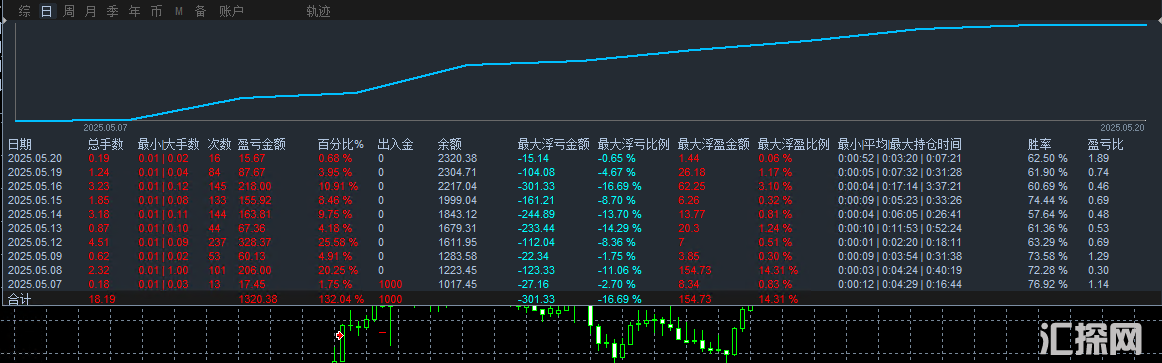This screenshot has width=1162, height=363.
Task: Click the 最大浮亏比例 column header
Action: point(634,144)
